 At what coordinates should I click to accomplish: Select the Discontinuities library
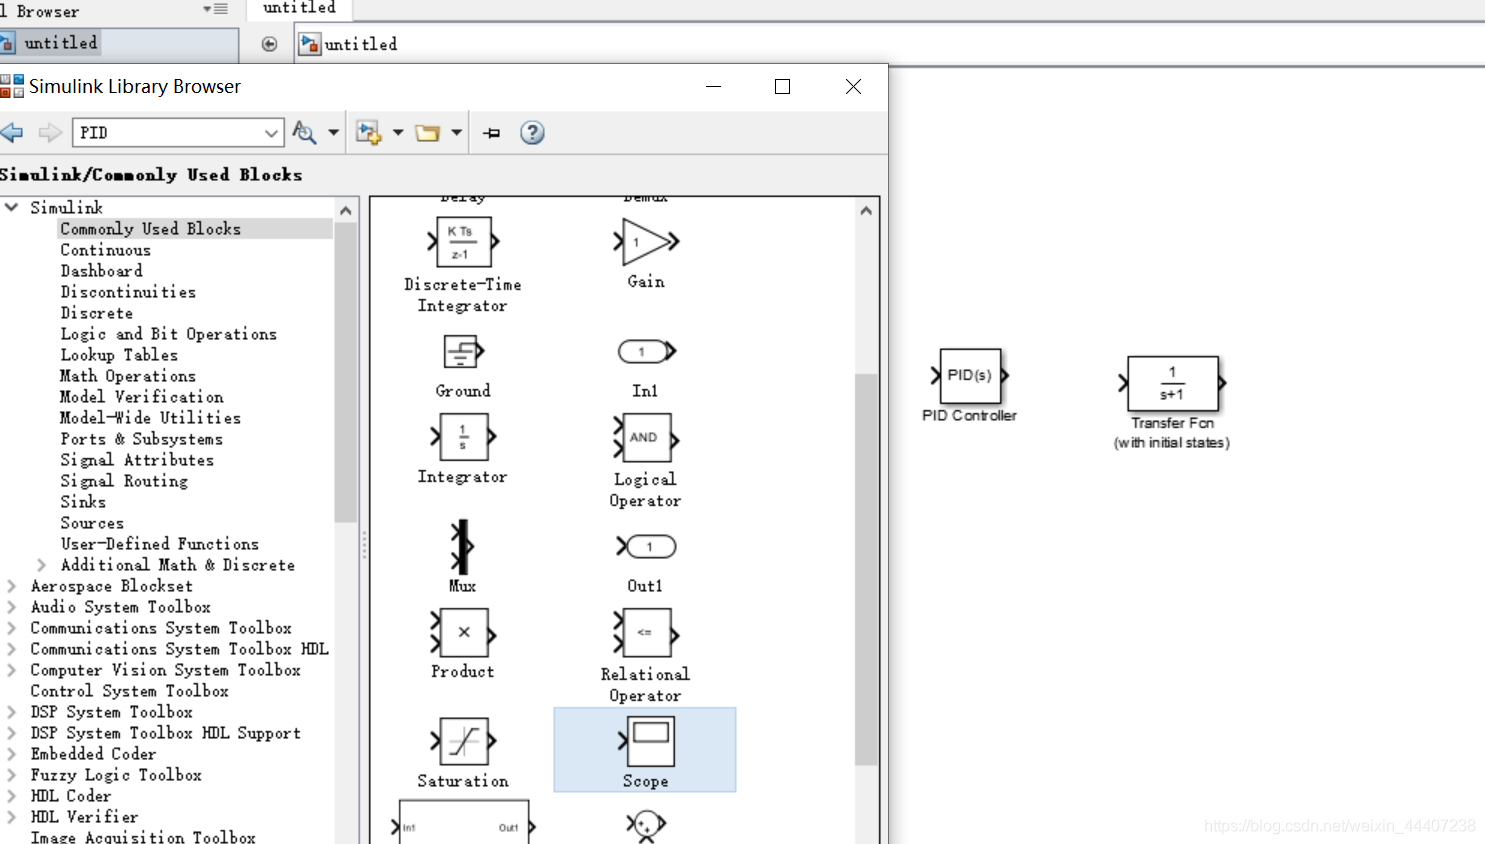pos(128,292)
